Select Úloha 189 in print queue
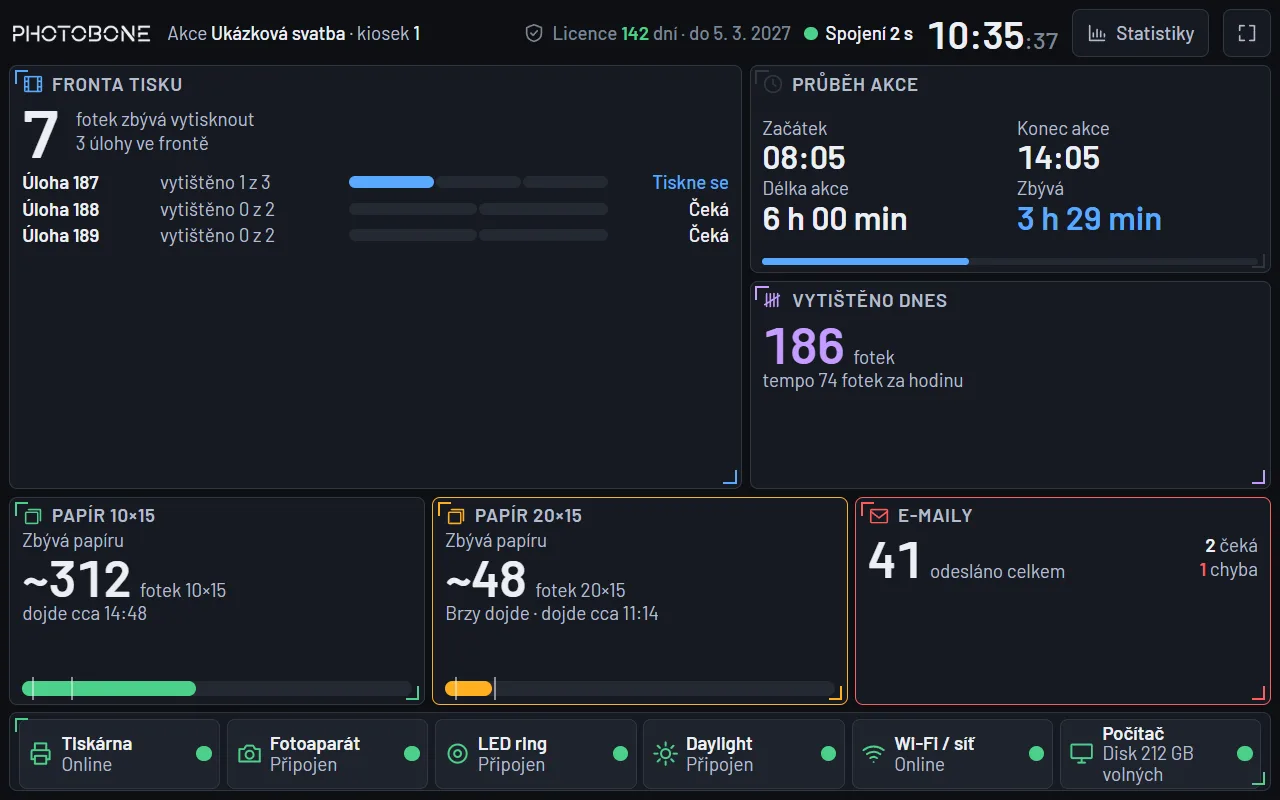Viewport: 1280px width, 800px height. point(375,236)
